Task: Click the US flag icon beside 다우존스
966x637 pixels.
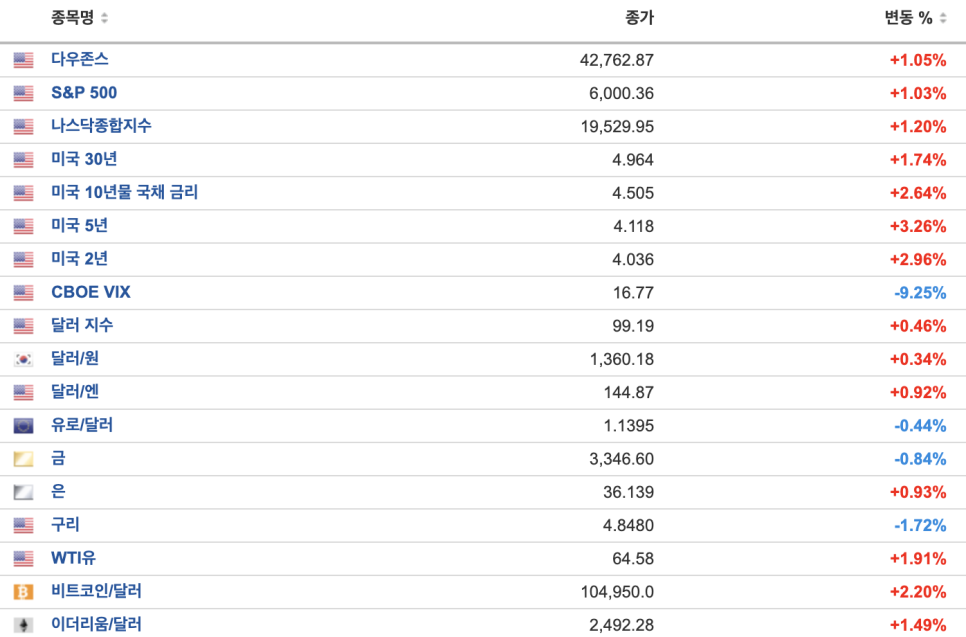Action: (x=23, y=60)
